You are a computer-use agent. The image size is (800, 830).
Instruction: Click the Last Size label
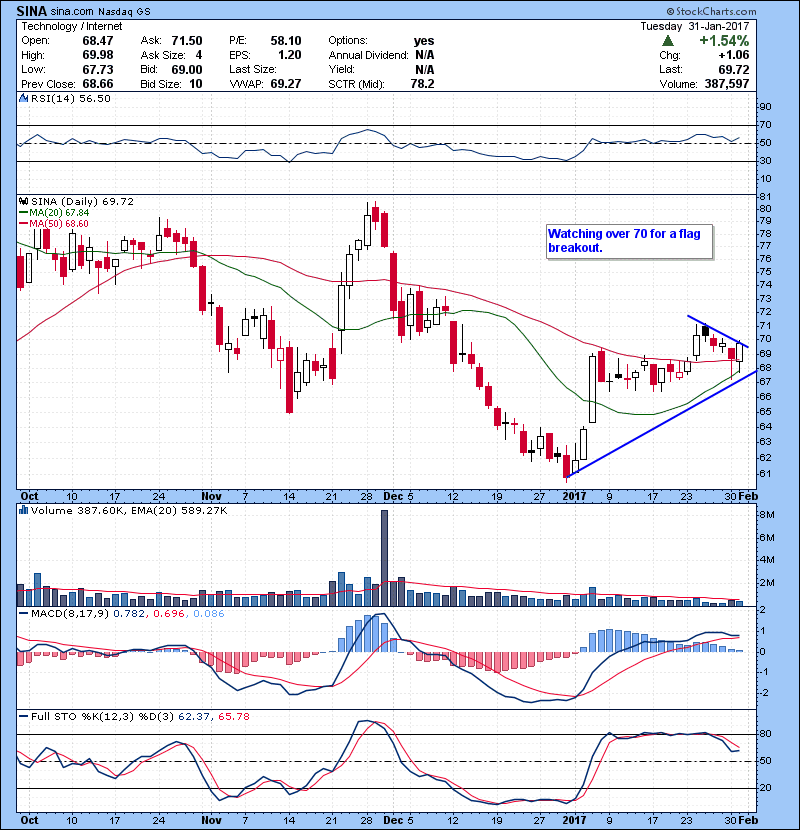coord(253,70)
